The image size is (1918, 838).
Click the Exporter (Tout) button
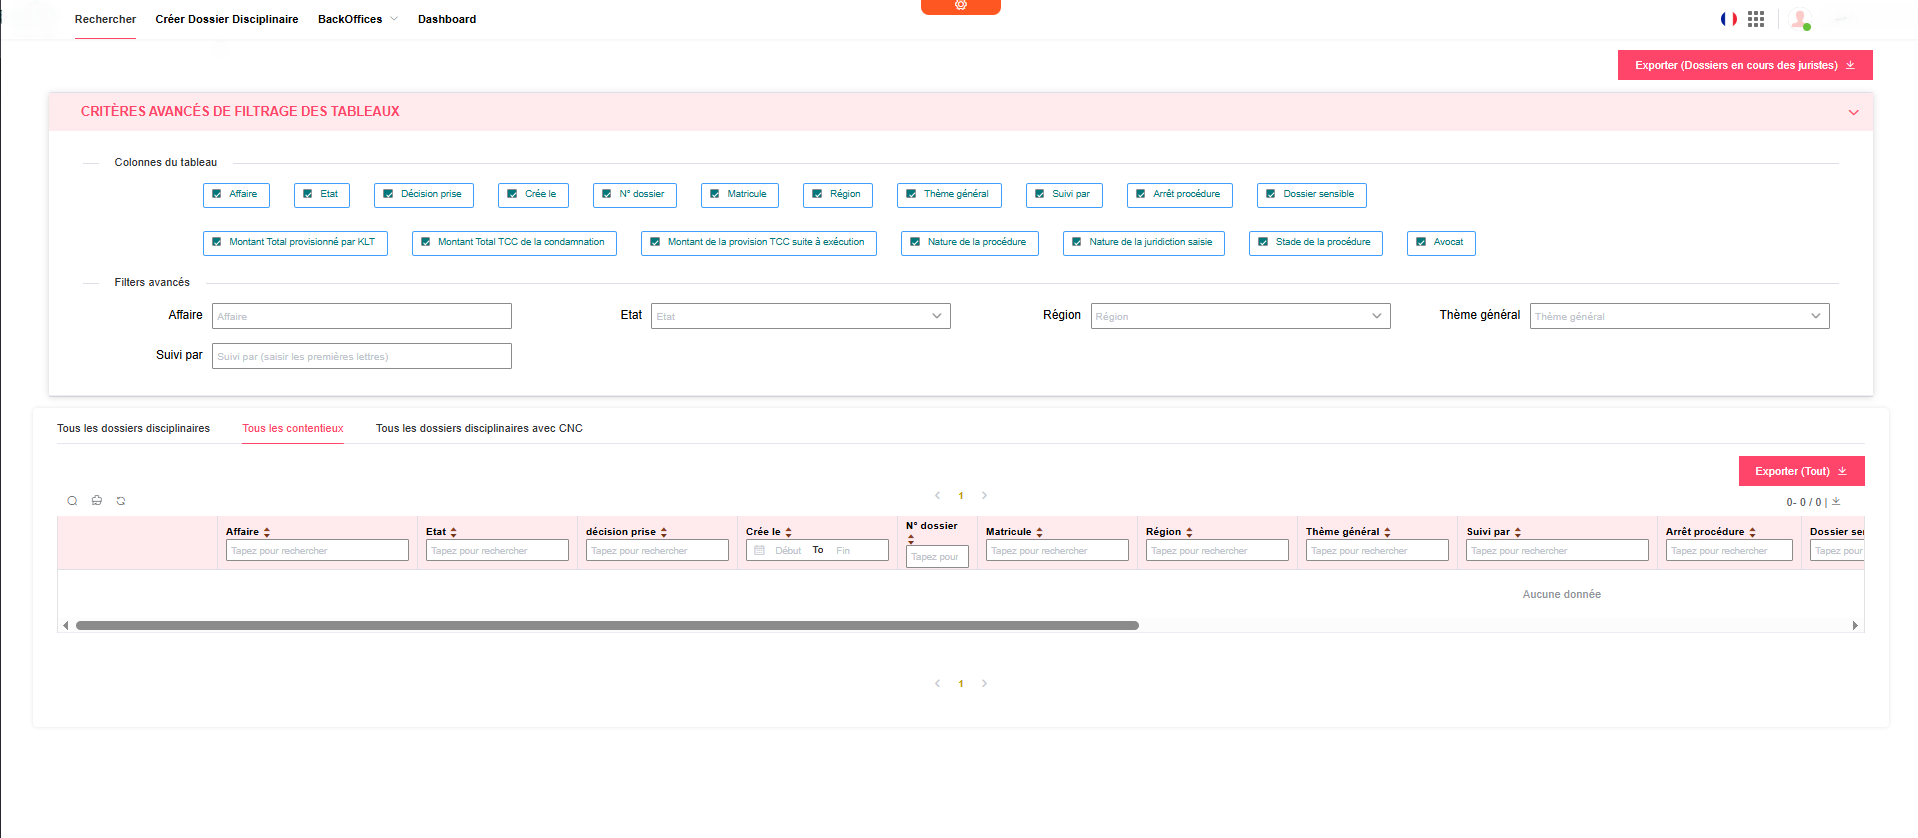click(x=1801, y=471)
